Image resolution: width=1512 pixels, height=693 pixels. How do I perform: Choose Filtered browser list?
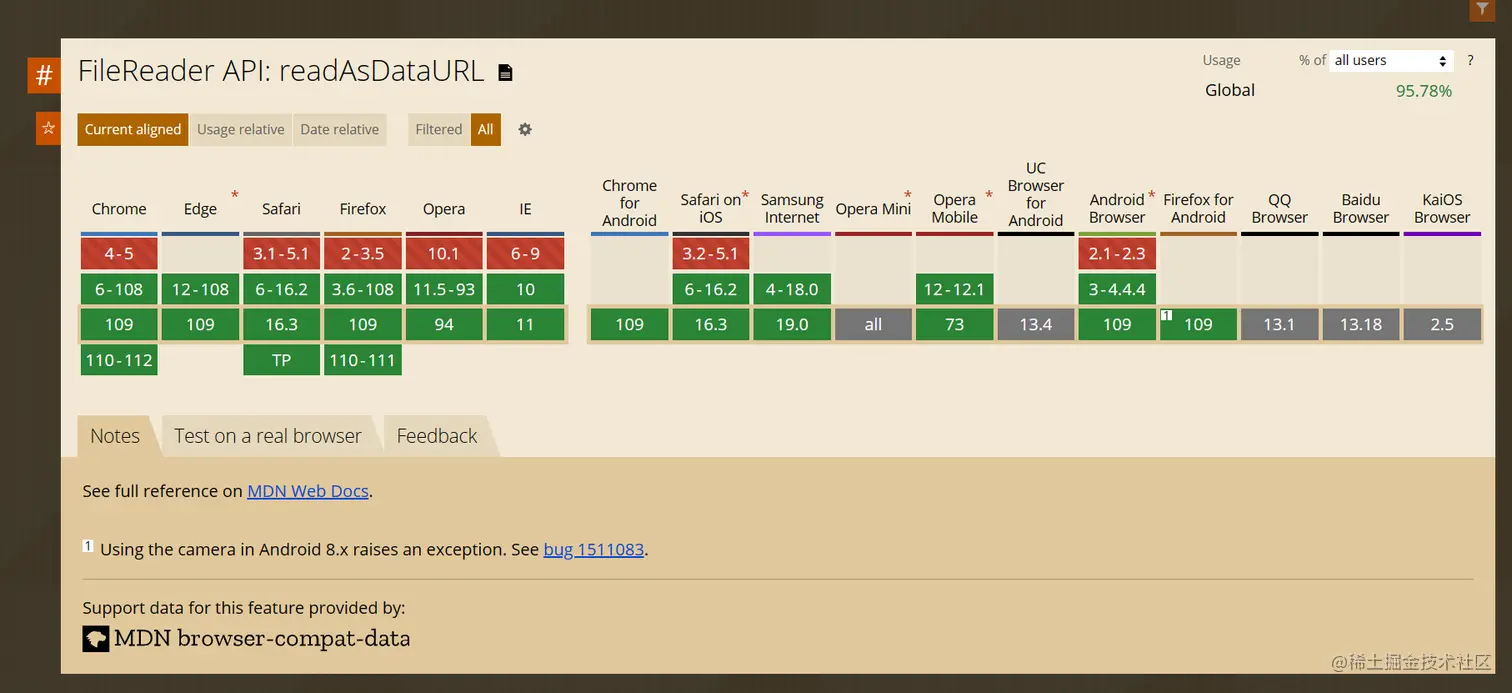pos(439,129)
